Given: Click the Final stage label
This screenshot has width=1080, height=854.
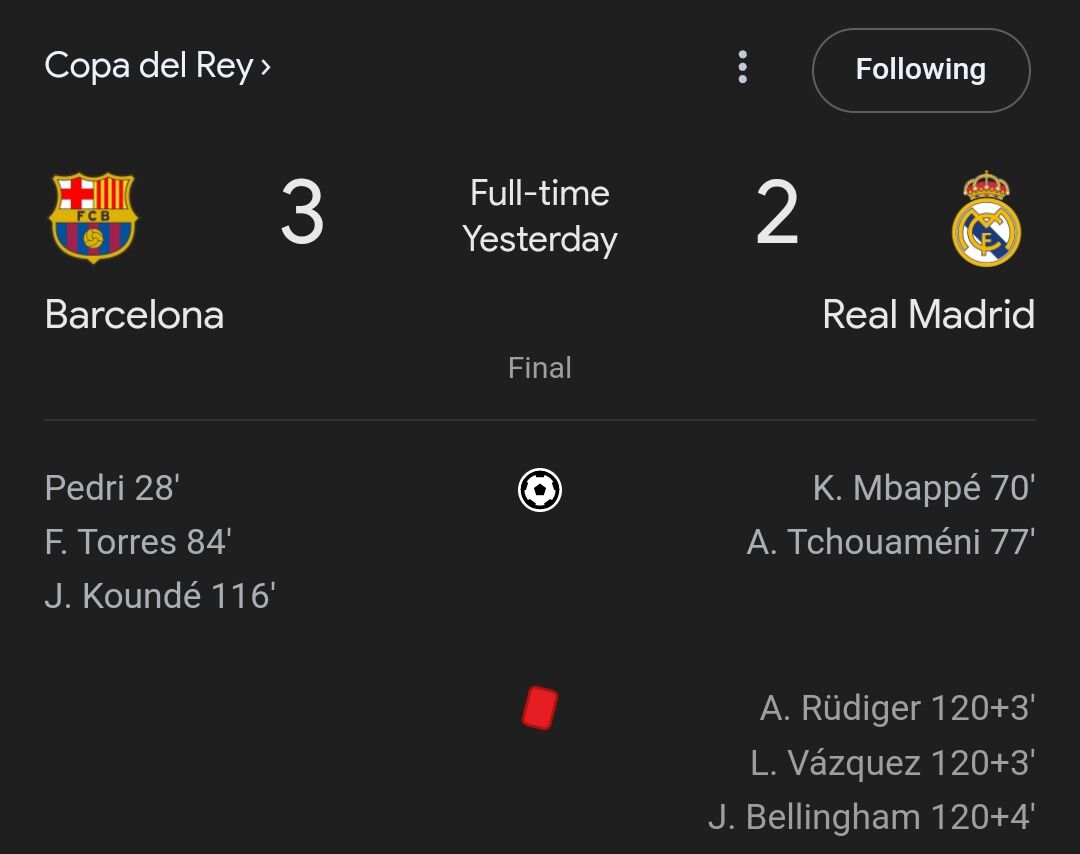Looking at the screenshot, I should 540,368.
